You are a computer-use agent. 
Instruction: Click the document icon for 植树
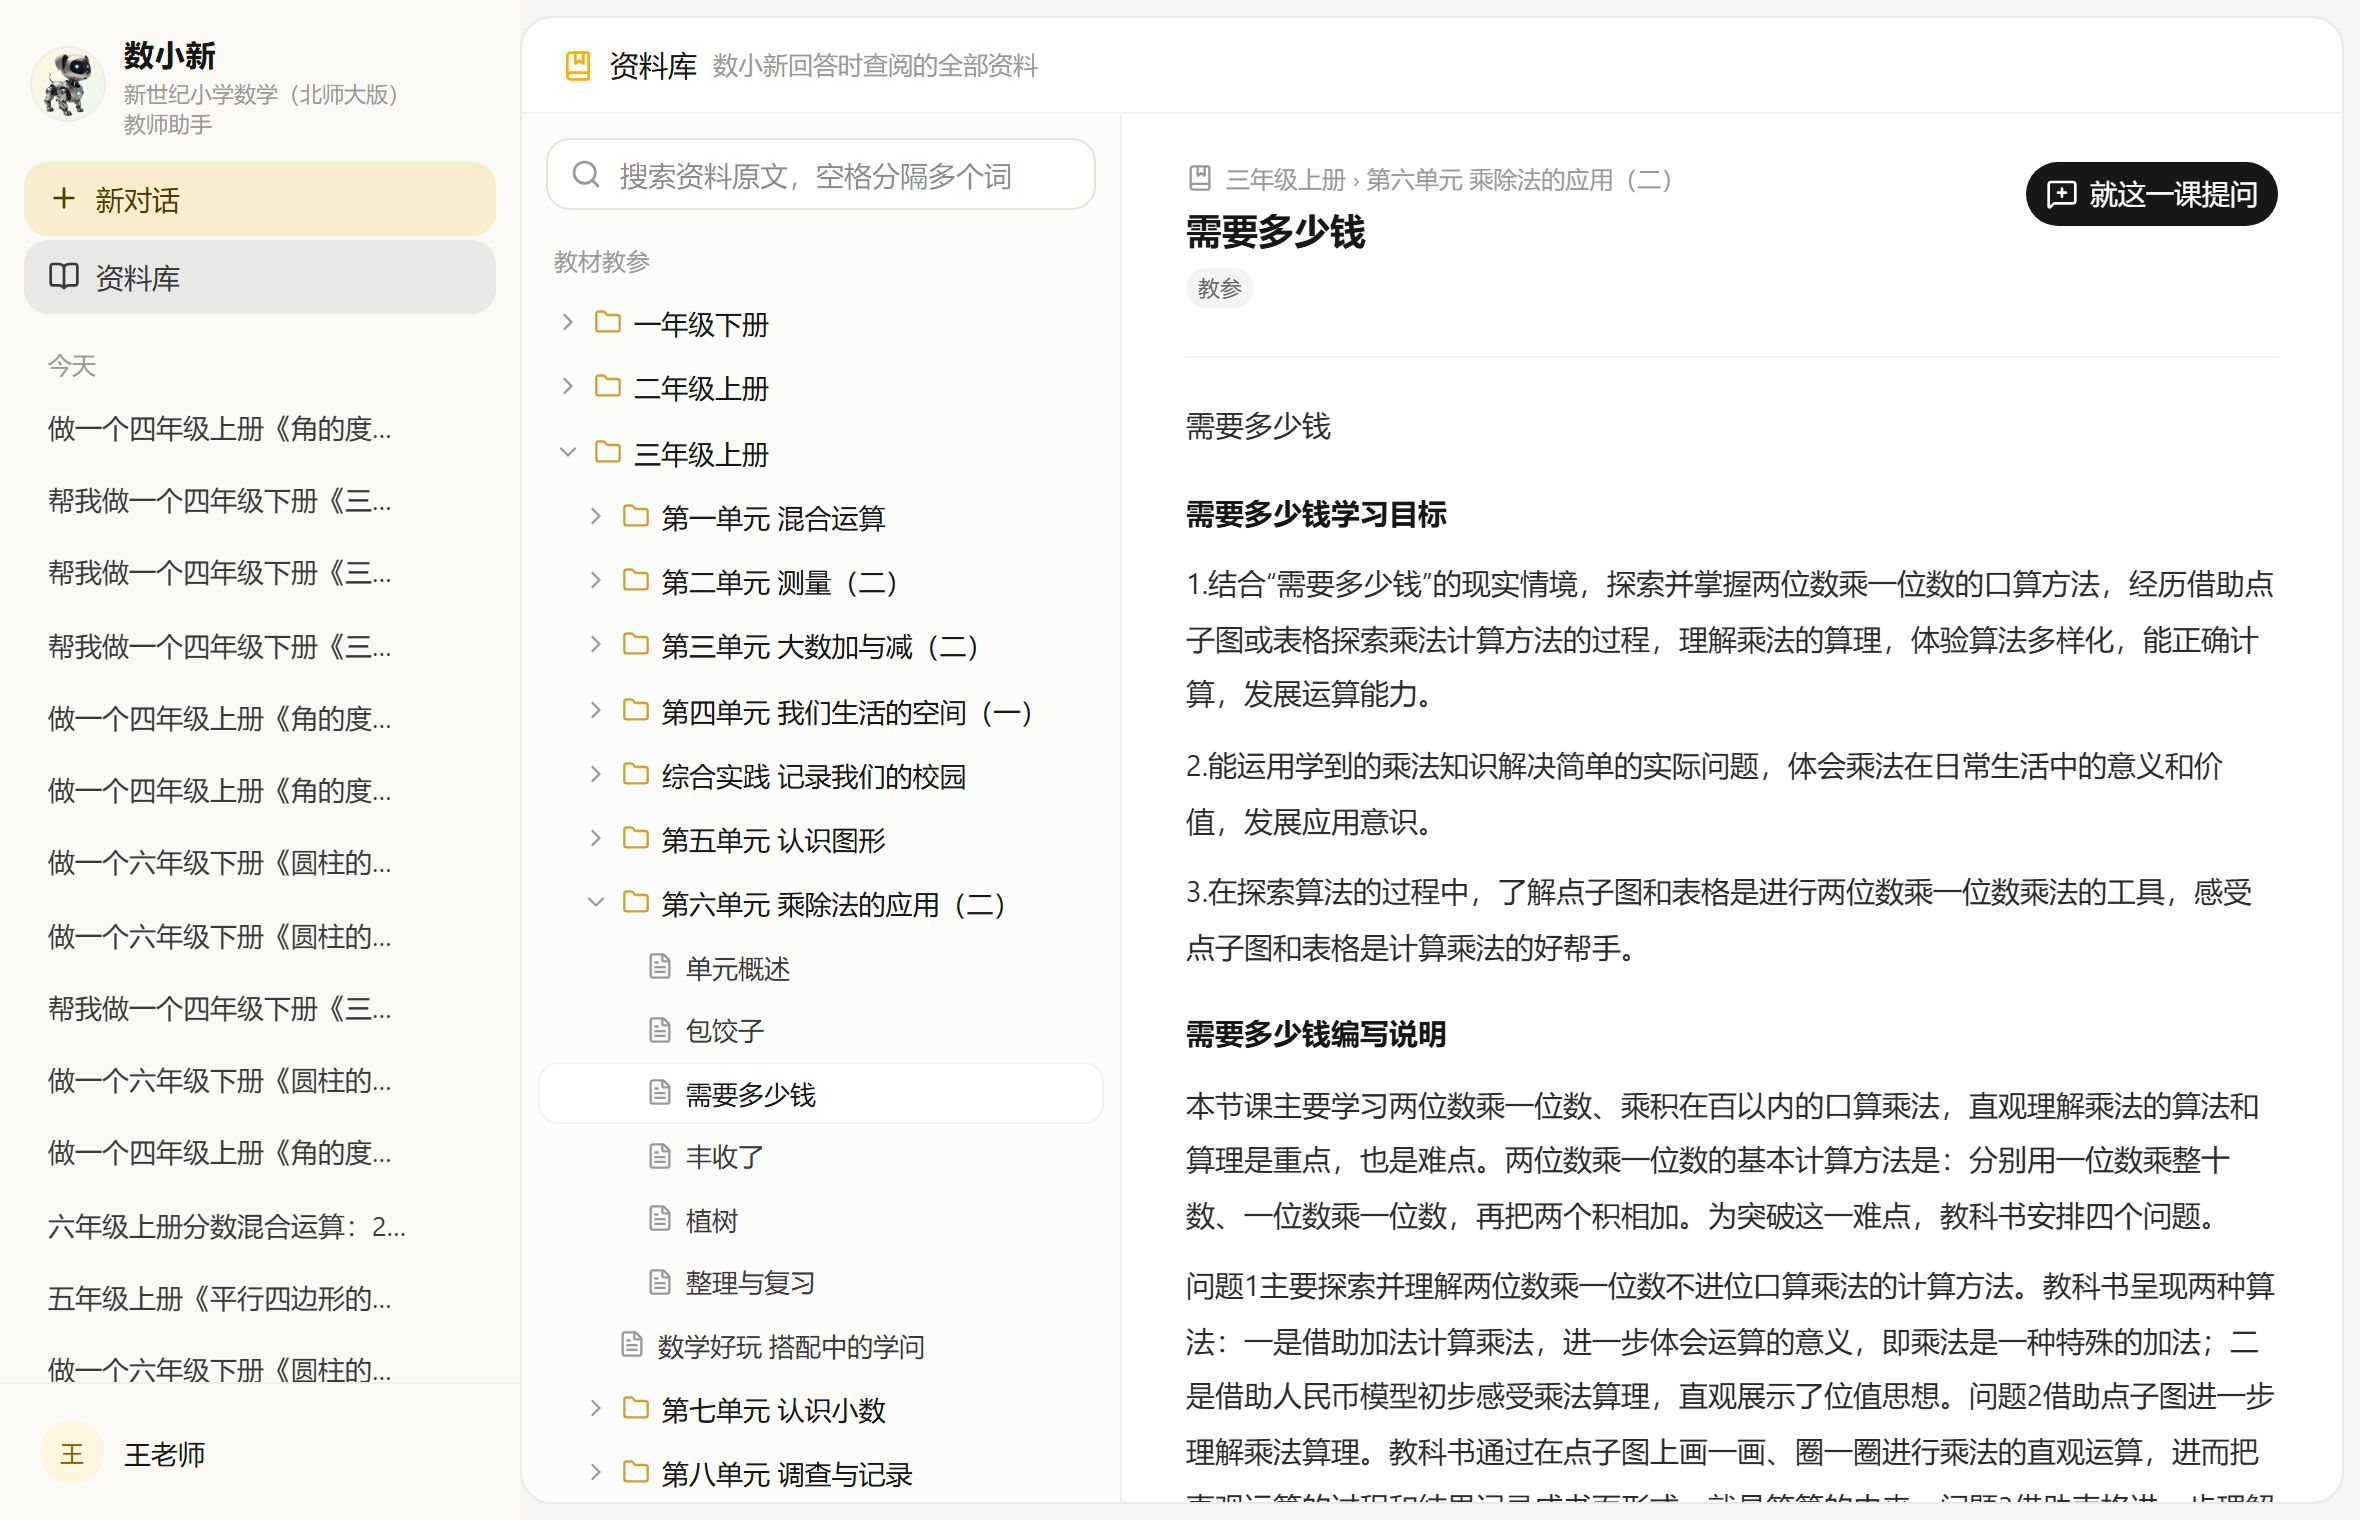pyautogui.click(x=660, y=1218)
